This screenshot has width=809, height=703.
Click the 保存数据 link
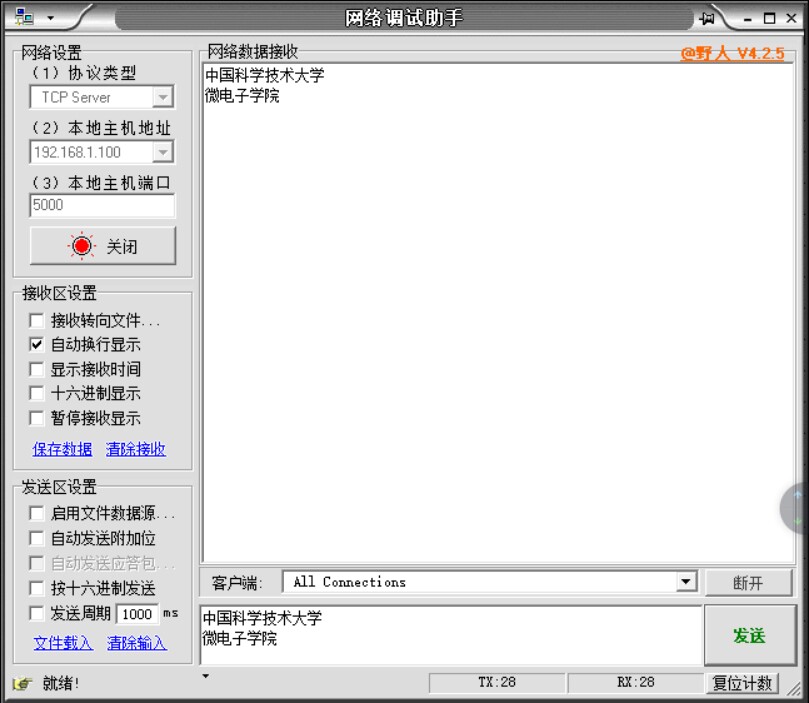[62, 449]
